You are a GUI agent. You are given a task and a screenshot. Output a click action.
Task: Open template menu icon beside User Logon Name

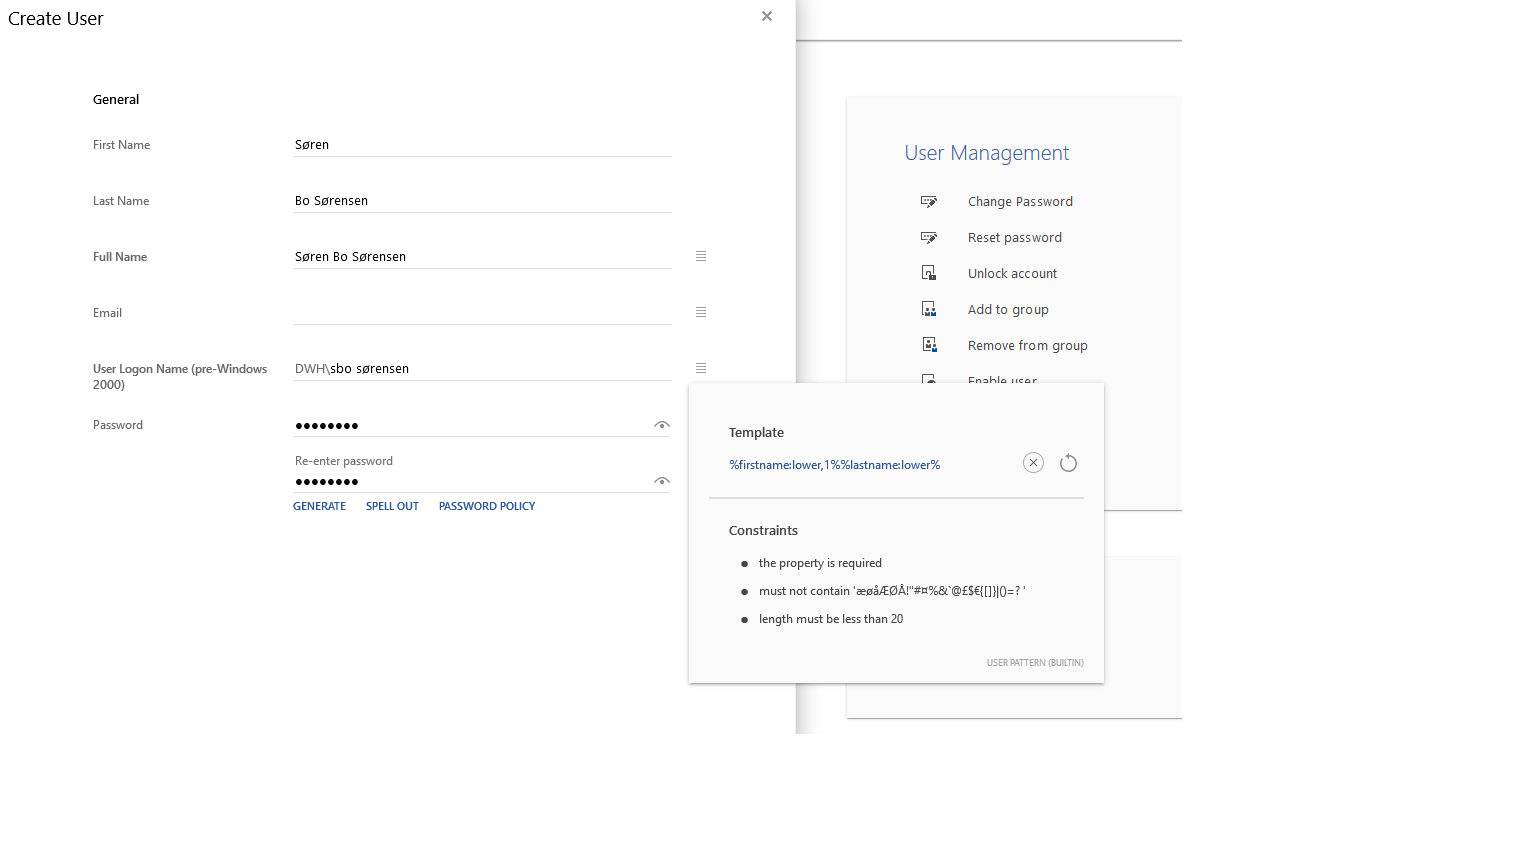(701, 368)
